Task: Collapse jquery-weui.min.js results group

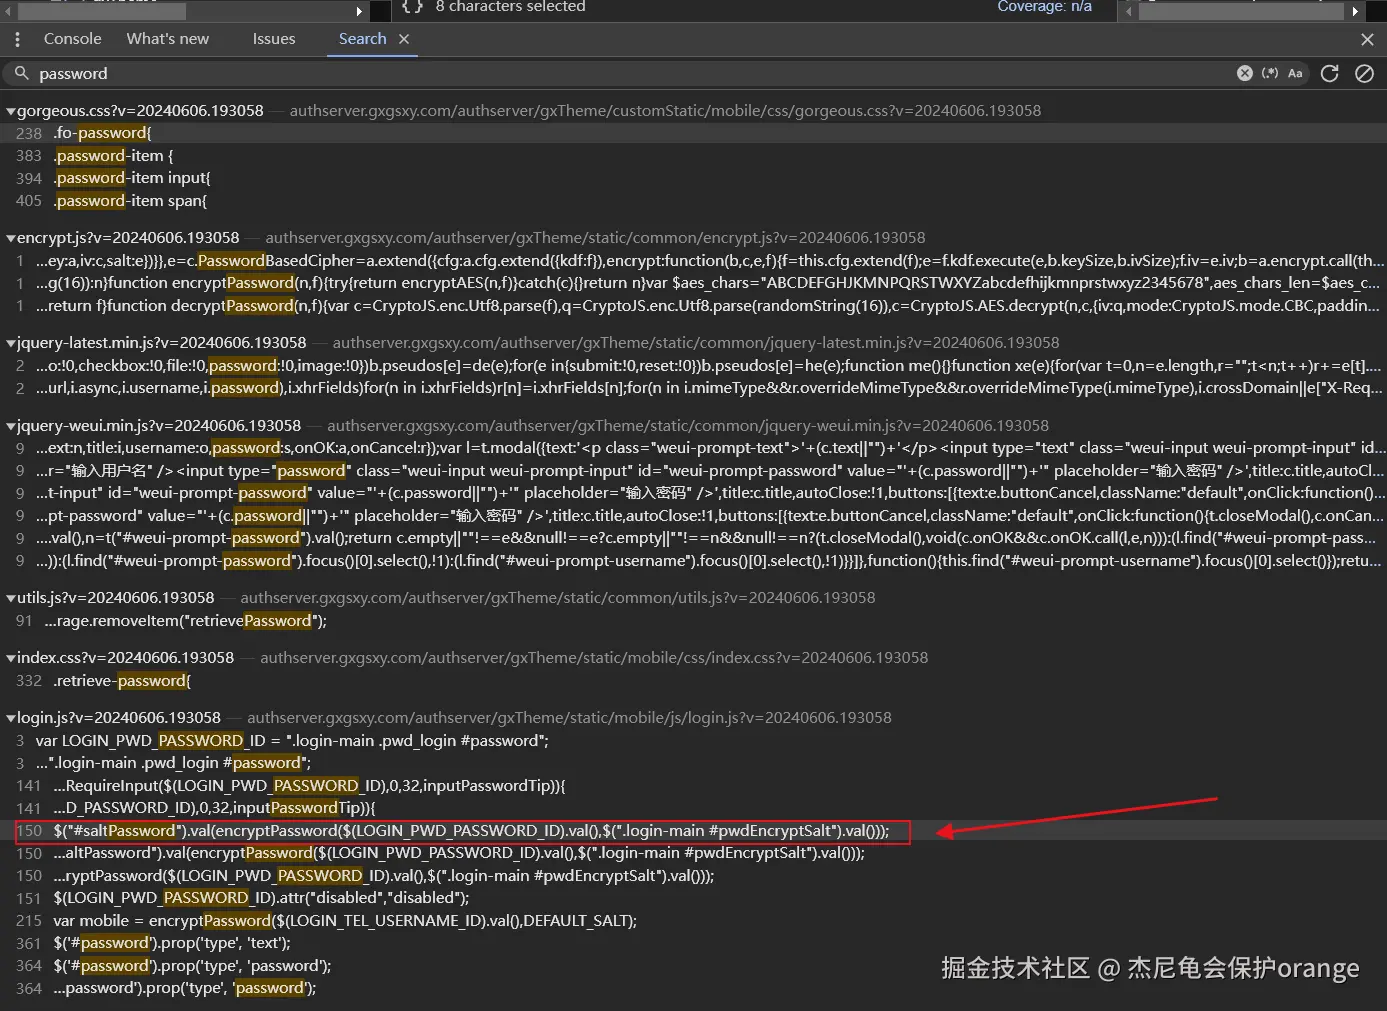Action: [x=11, y=426]
